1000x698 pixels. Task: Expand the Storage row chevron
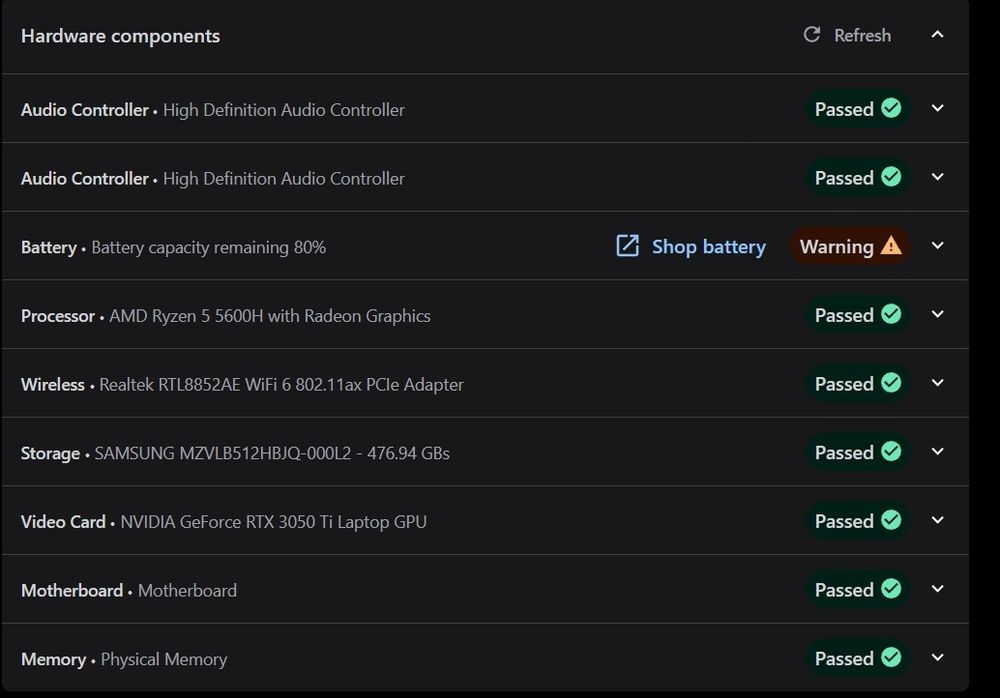[x=937, y=452]
